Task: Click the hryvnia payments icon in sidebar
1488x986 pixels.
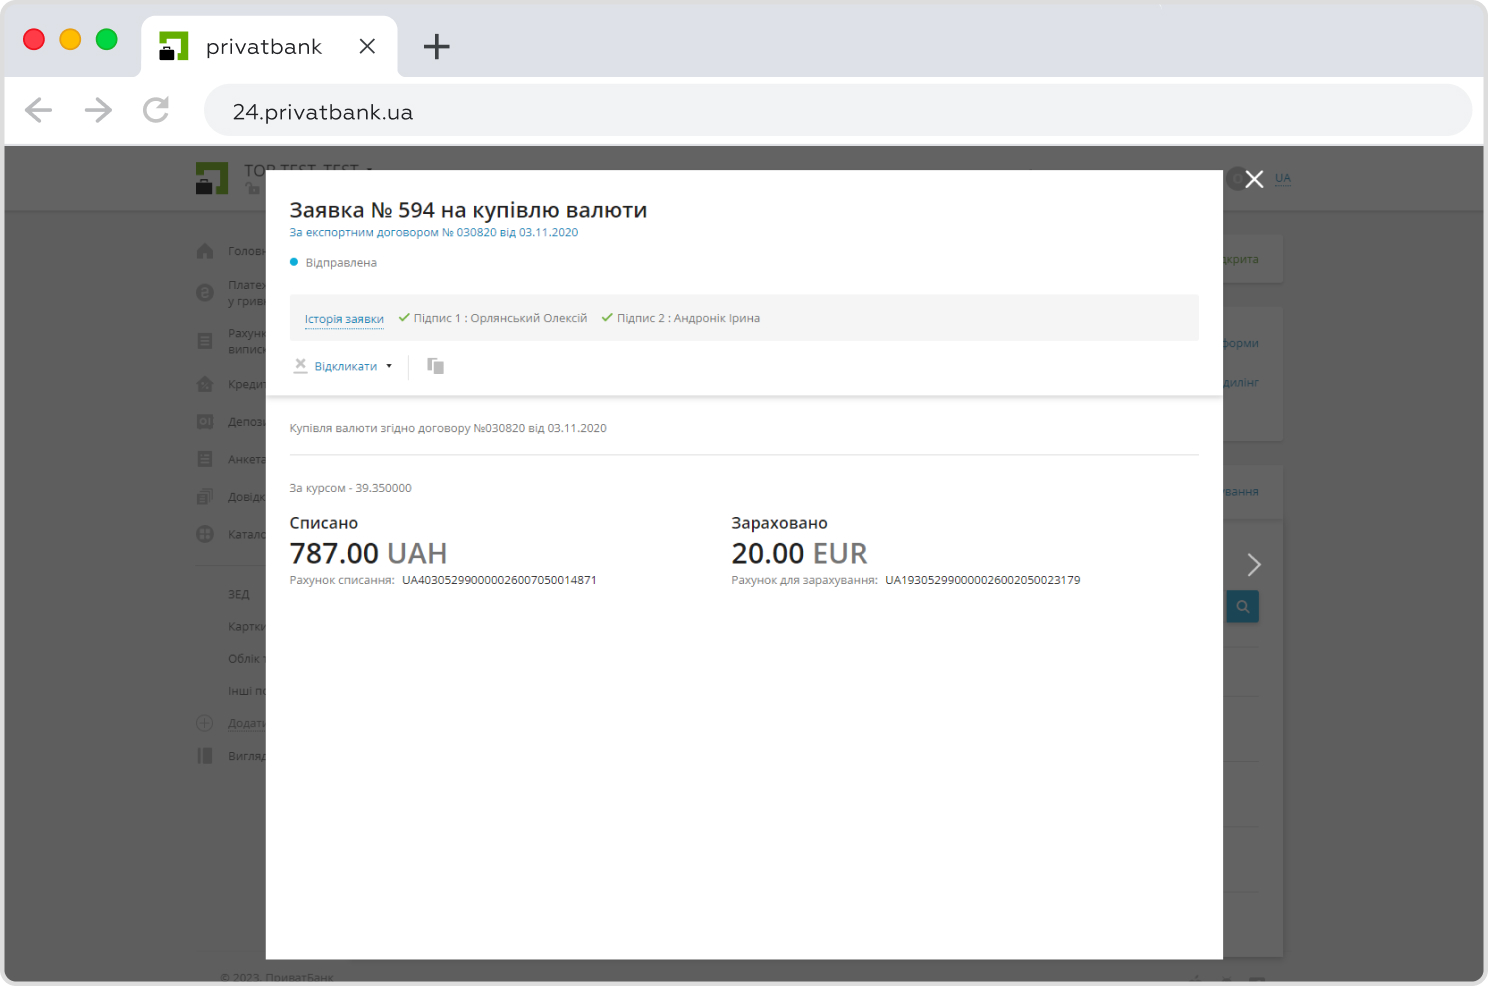Action: pos(205,293)
